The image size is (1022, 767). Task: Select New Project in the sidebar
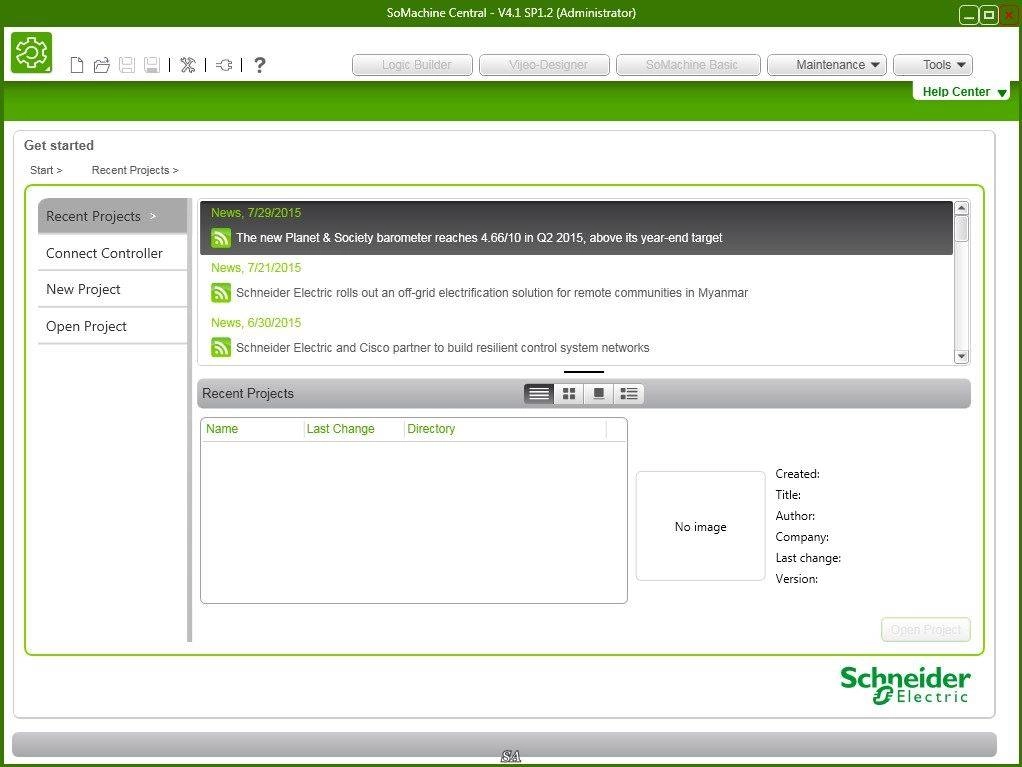click(x=112, y=289)
